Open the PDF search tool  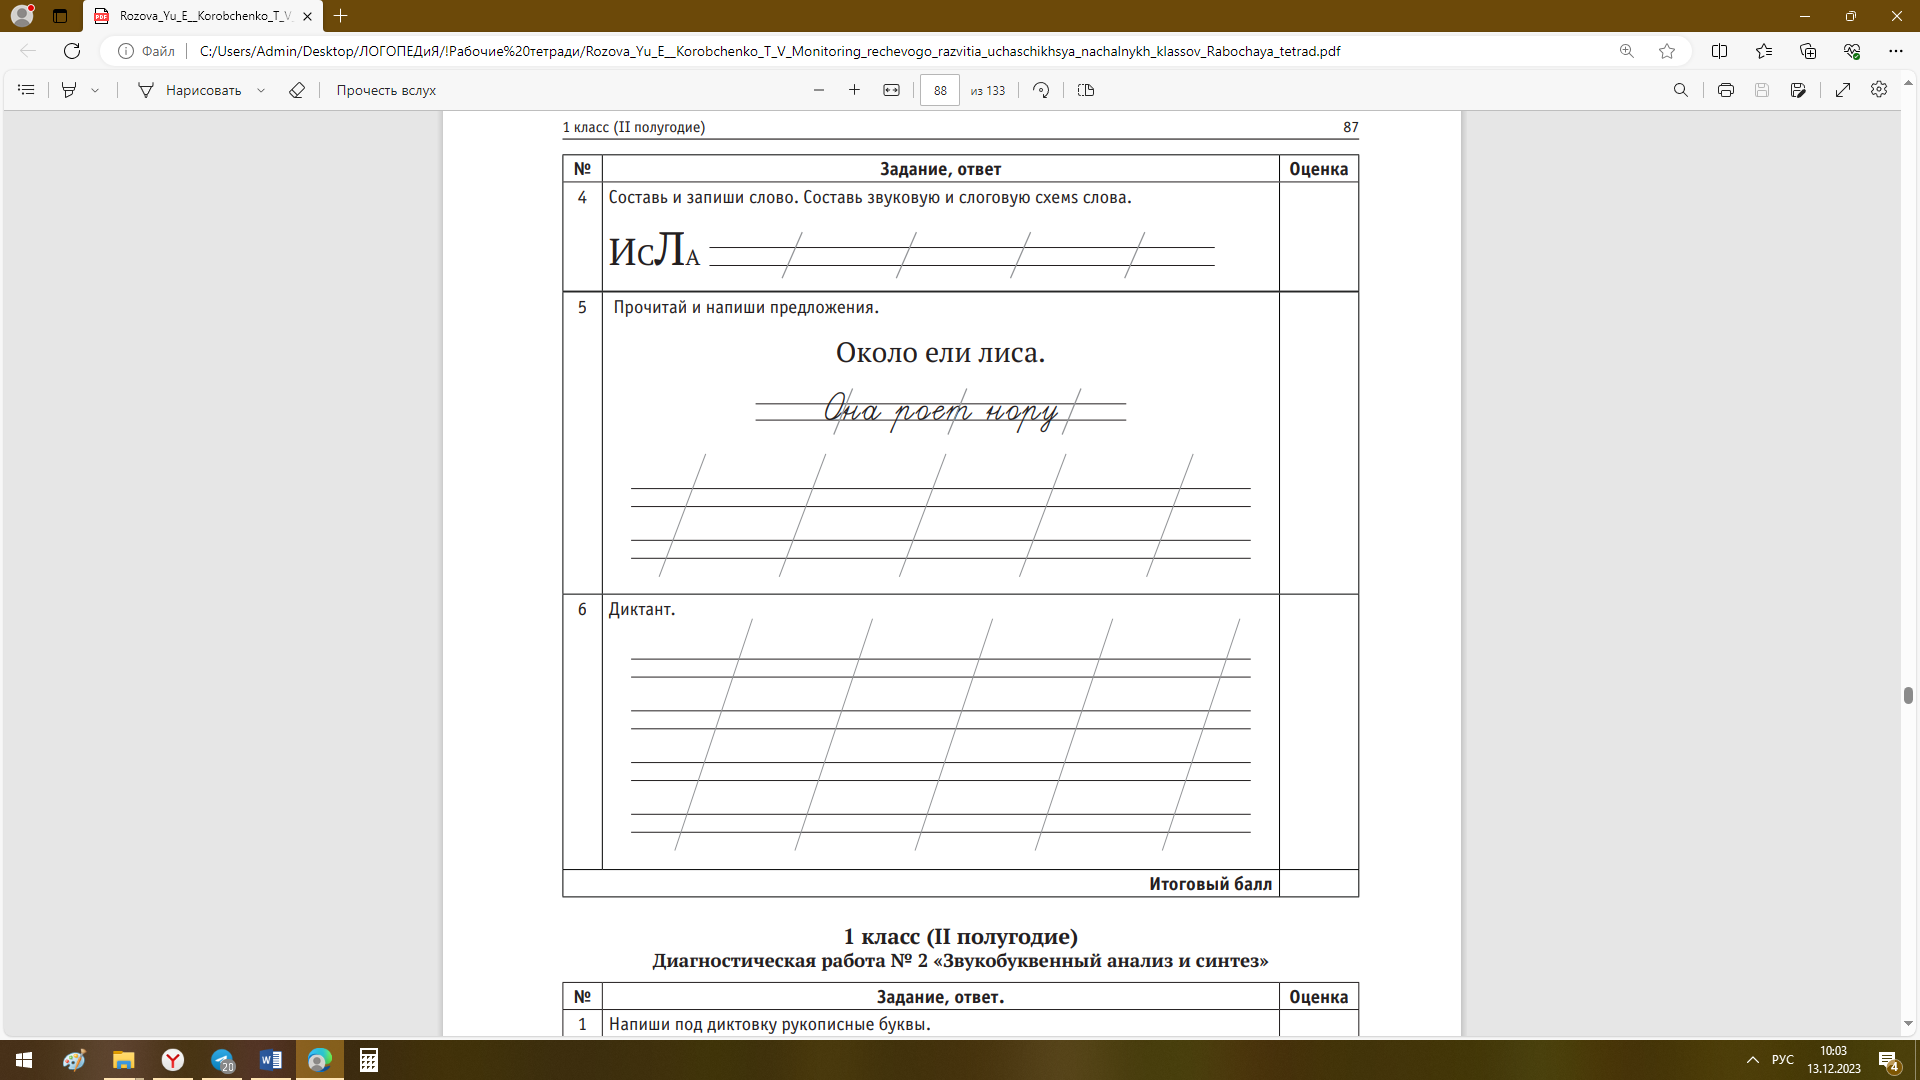pyautogui.click(x=1680, y=90)
